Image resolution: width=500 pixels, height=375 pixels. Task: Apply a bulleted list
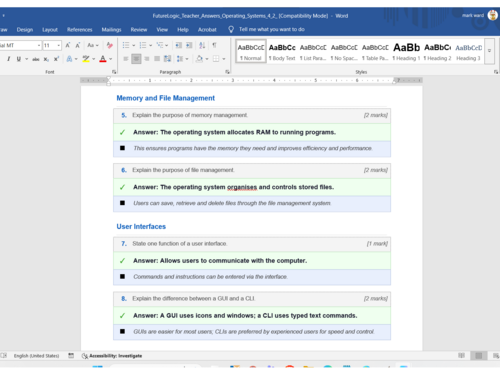coord(126,45)
